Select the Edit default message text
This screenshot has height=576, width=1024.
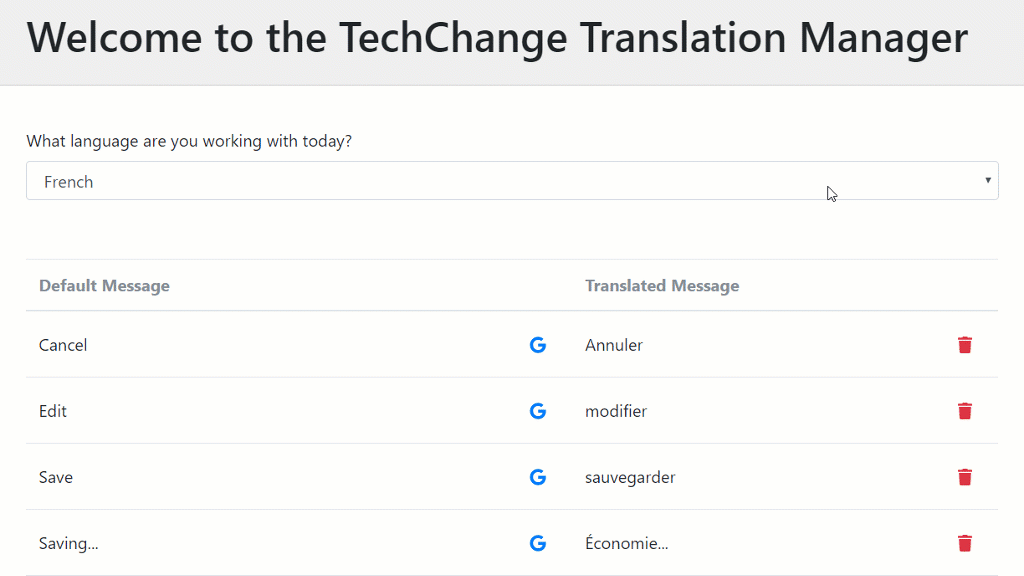53,411
